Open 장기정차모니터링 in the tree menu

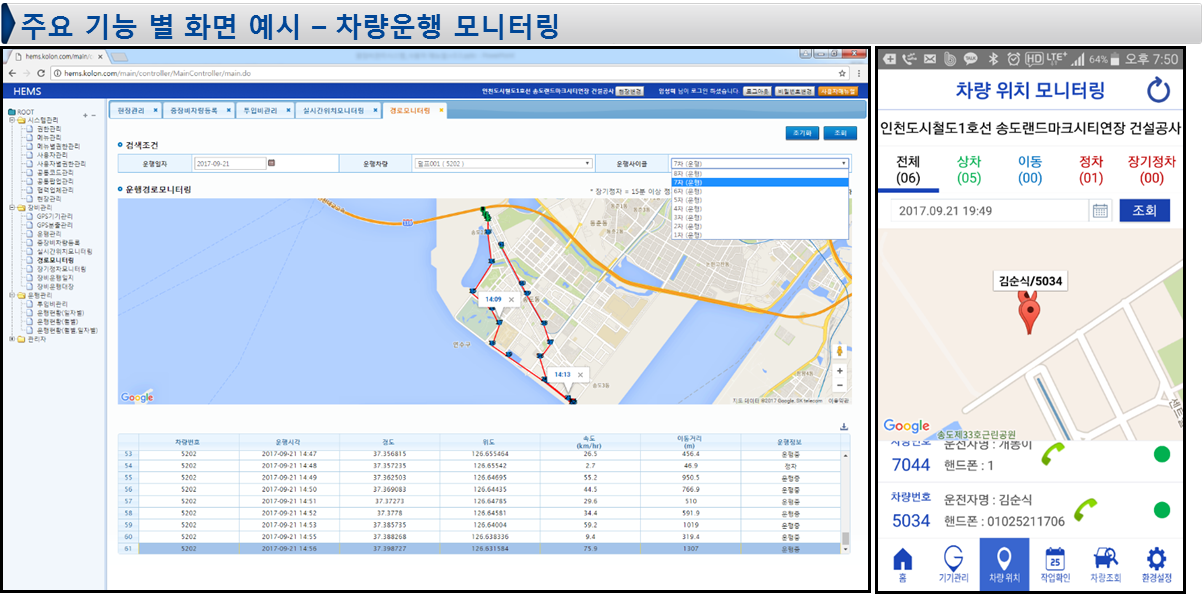pyautogui.click(x=61, y=269)
